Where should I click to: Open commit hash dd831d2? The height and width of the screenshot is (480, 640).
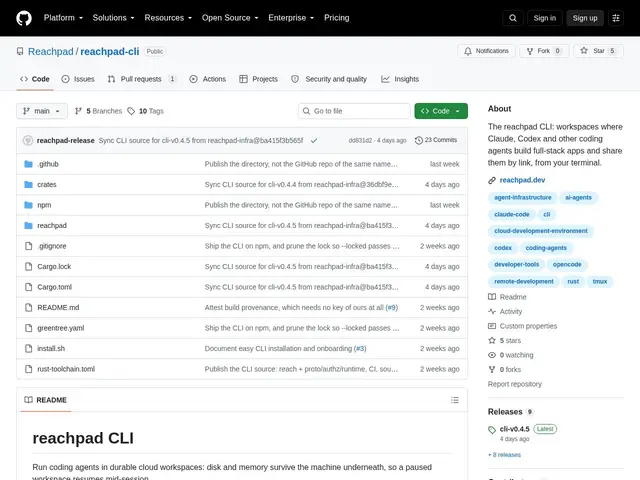coord(360,140)
